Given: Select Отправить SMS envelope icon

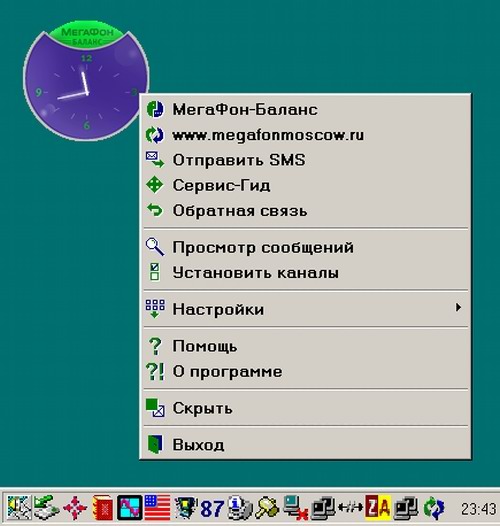Looking at the screenshot, I should (155, 160).
